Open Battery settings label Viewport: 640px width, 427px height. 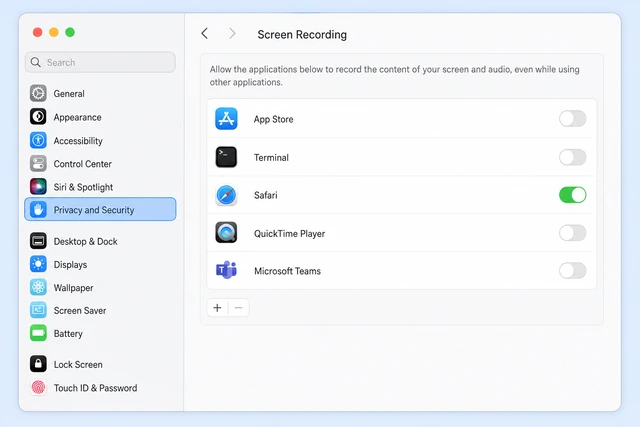(68, 334)
